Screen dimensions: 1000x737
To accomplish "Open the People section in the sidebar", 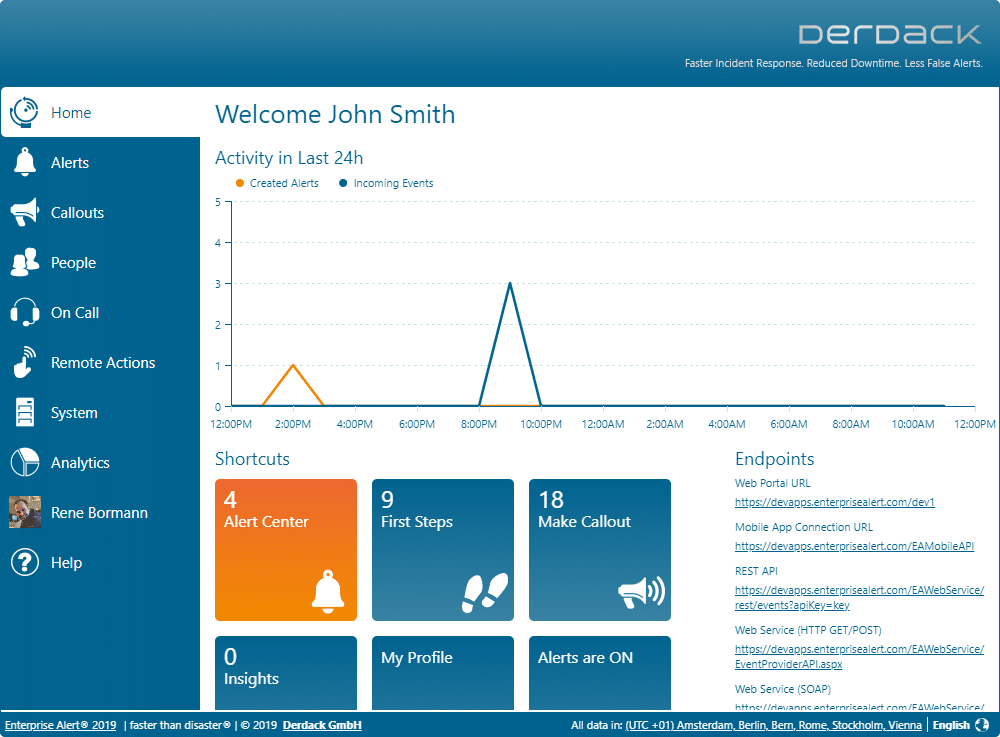I will point(24,262).
